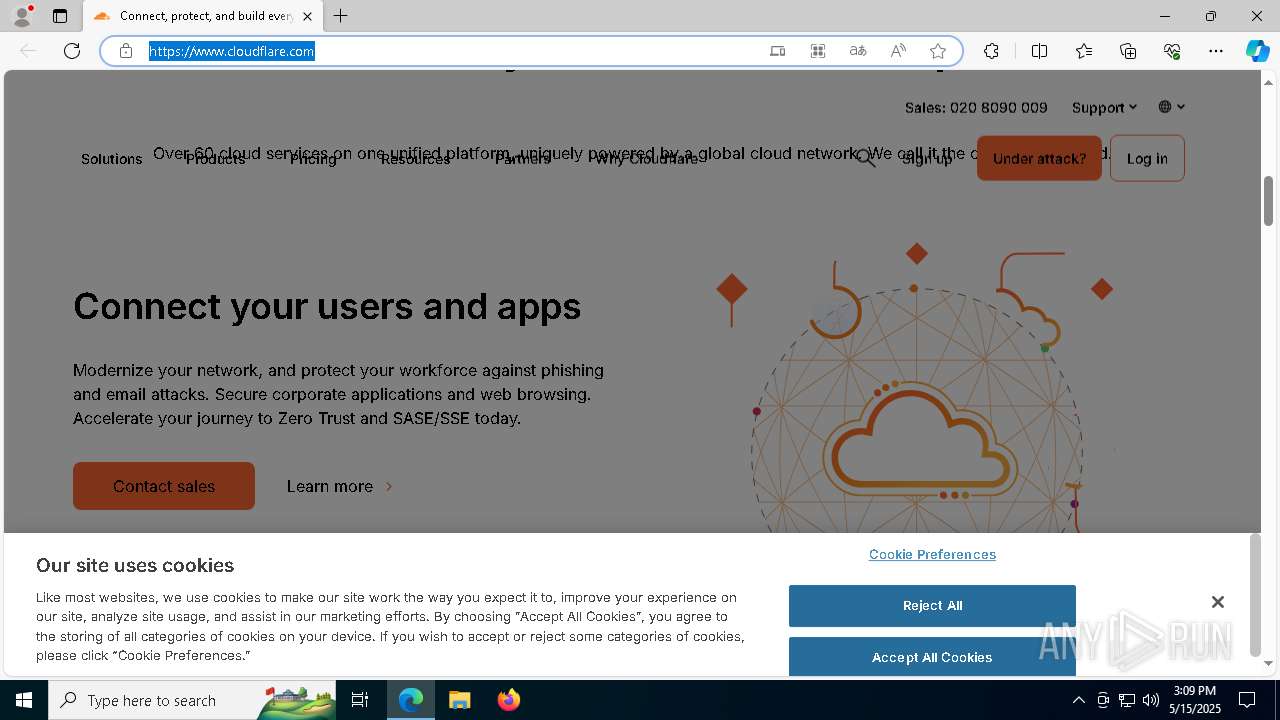This screenshot has height=720, width=1280.
Task: Open Settings and more menu
Action: [1216, 51]
